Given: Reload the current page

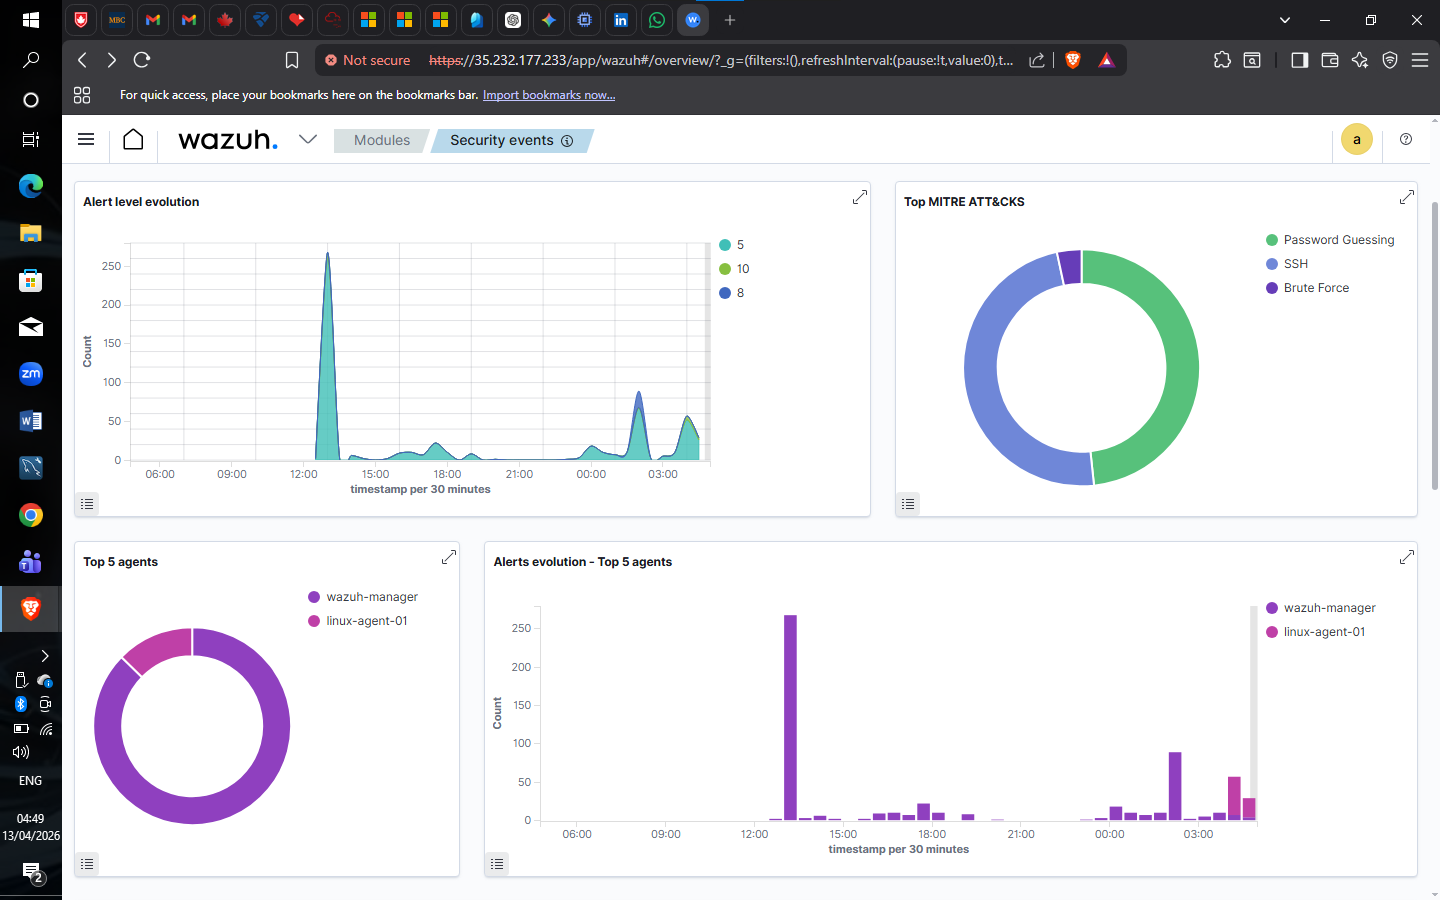Looking at the screenshot, I should [x=142, y=60].
